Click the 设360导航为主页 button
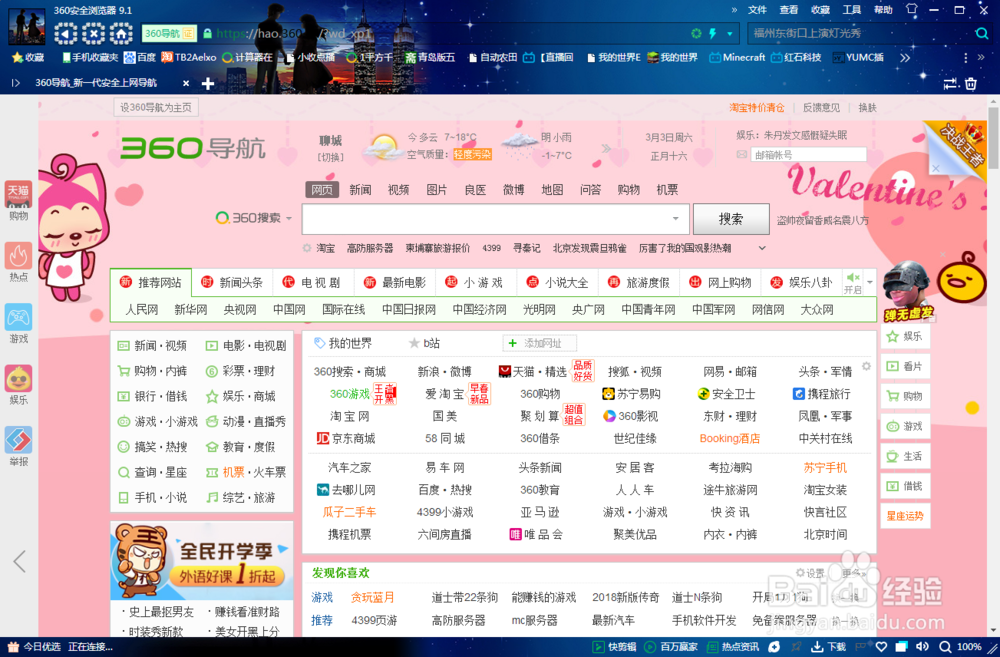This screenshot has height=657, width=1000. click(156, 107)
